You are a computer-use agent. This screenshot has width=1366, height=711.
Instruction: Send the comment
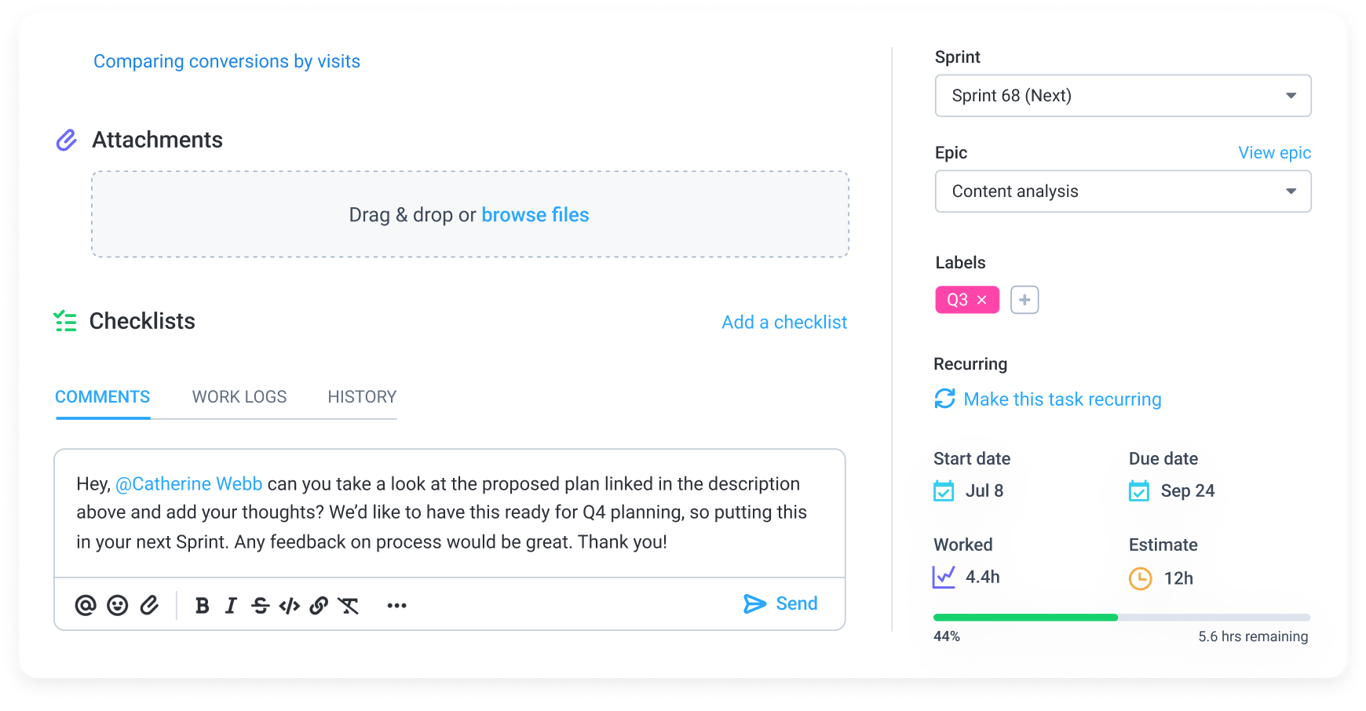781,604
